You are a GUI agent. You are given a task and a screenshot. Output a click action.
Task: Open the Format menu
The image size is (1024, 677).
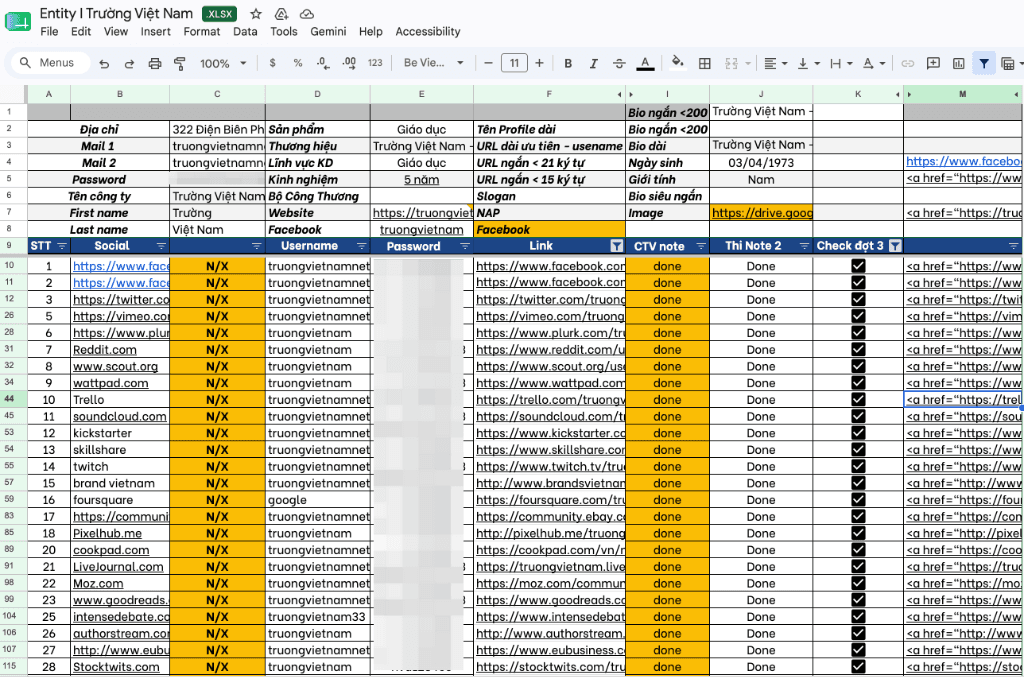(202, 31)
